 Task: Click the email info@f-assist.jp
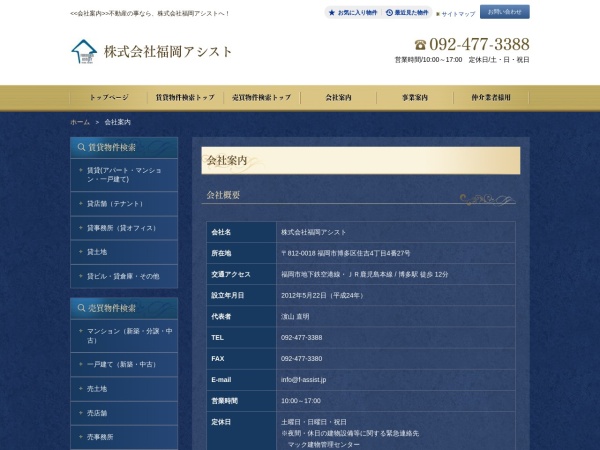coord(303,380)
